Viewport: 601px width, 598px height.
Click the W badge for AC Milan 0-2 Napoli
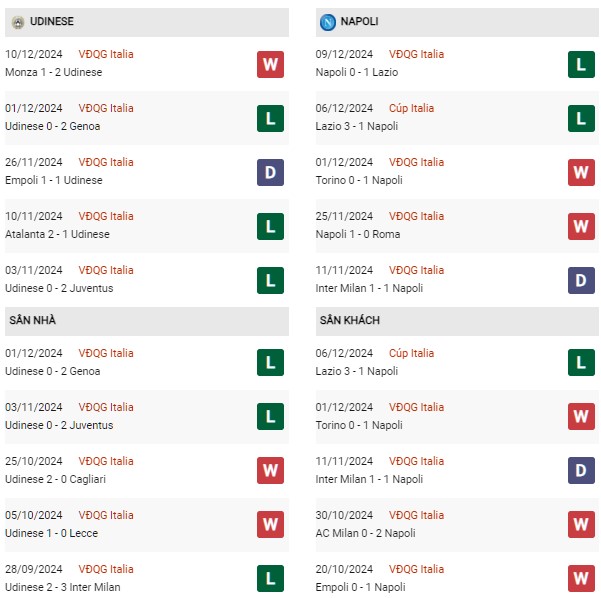(581, 524)
